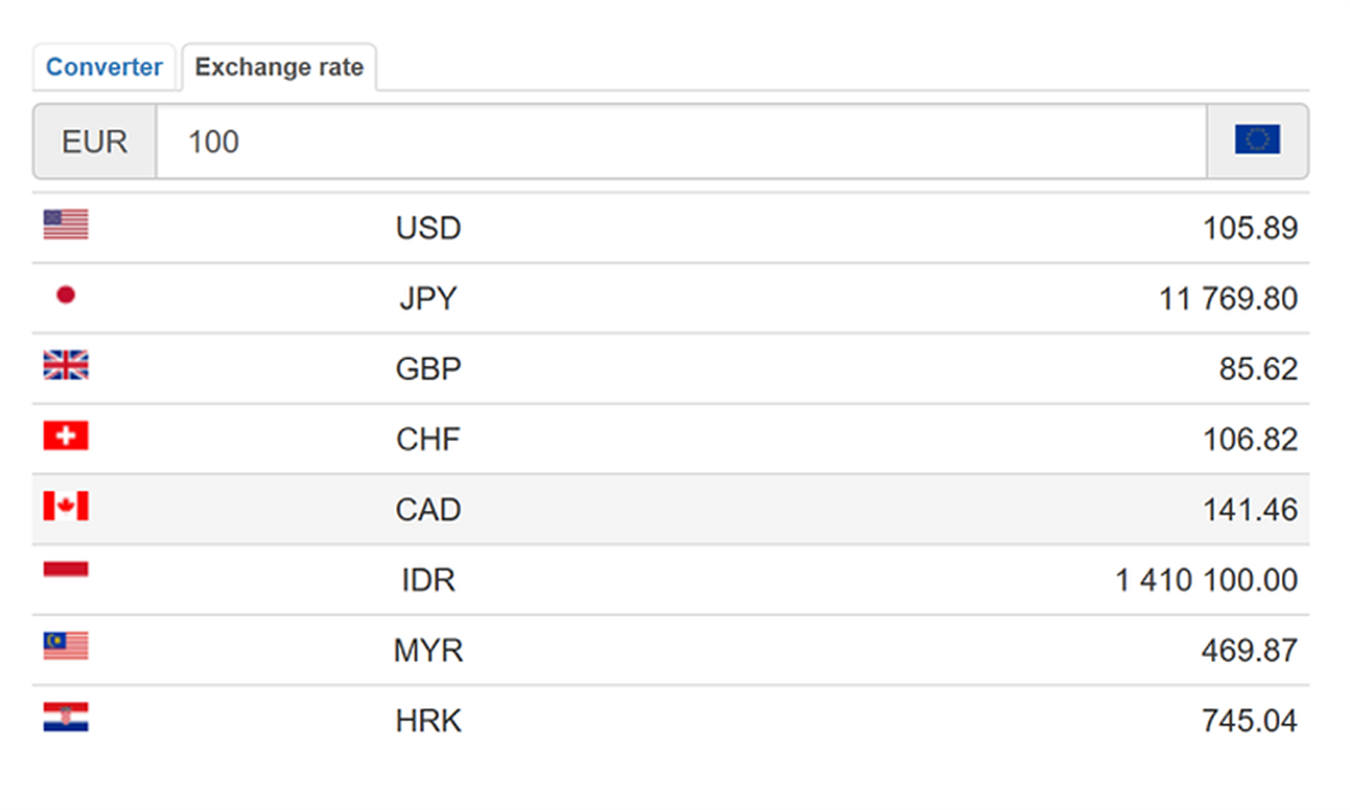This screenshot has height=810, width=1350.
Task: Click the Indonesia flag icon
Action: (x=66, y=570)
